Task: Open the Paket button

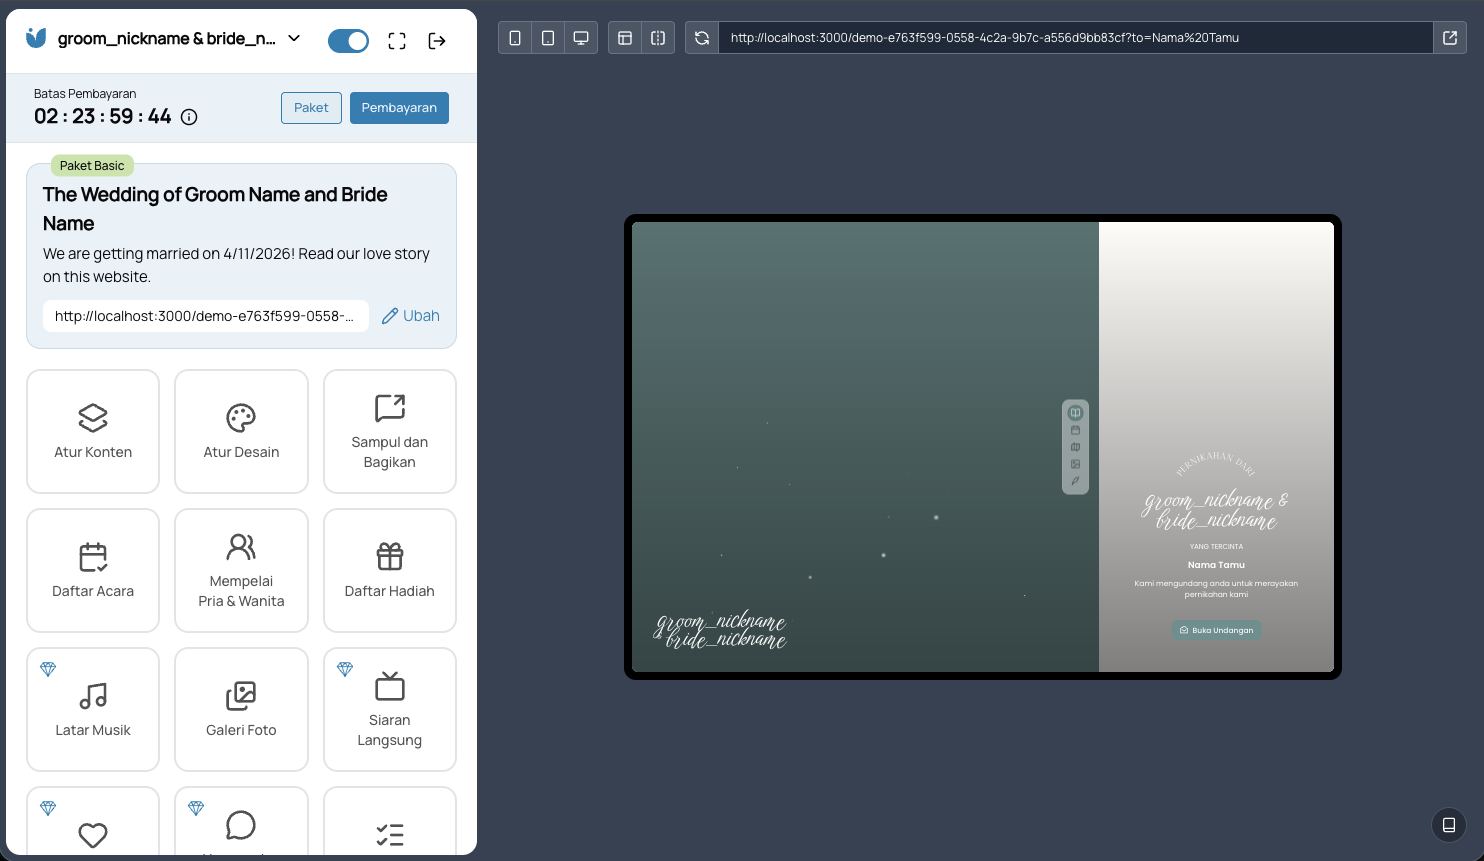Action: click(311, 108)
